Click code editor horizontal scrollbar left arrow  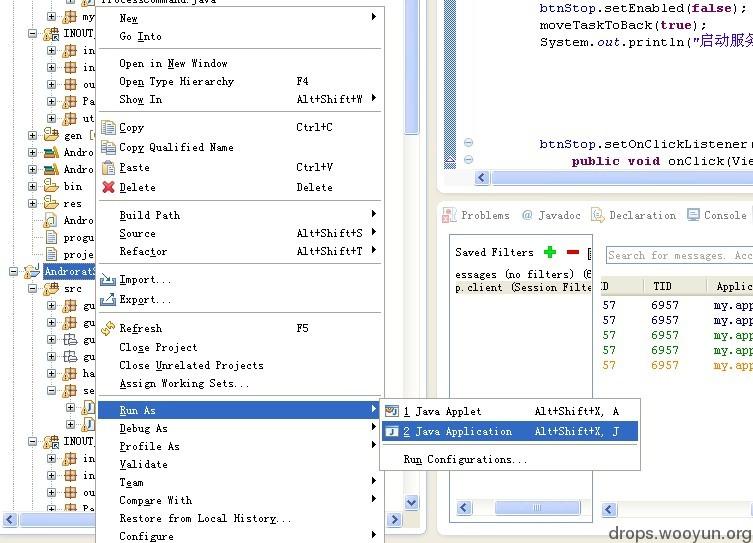482,178
